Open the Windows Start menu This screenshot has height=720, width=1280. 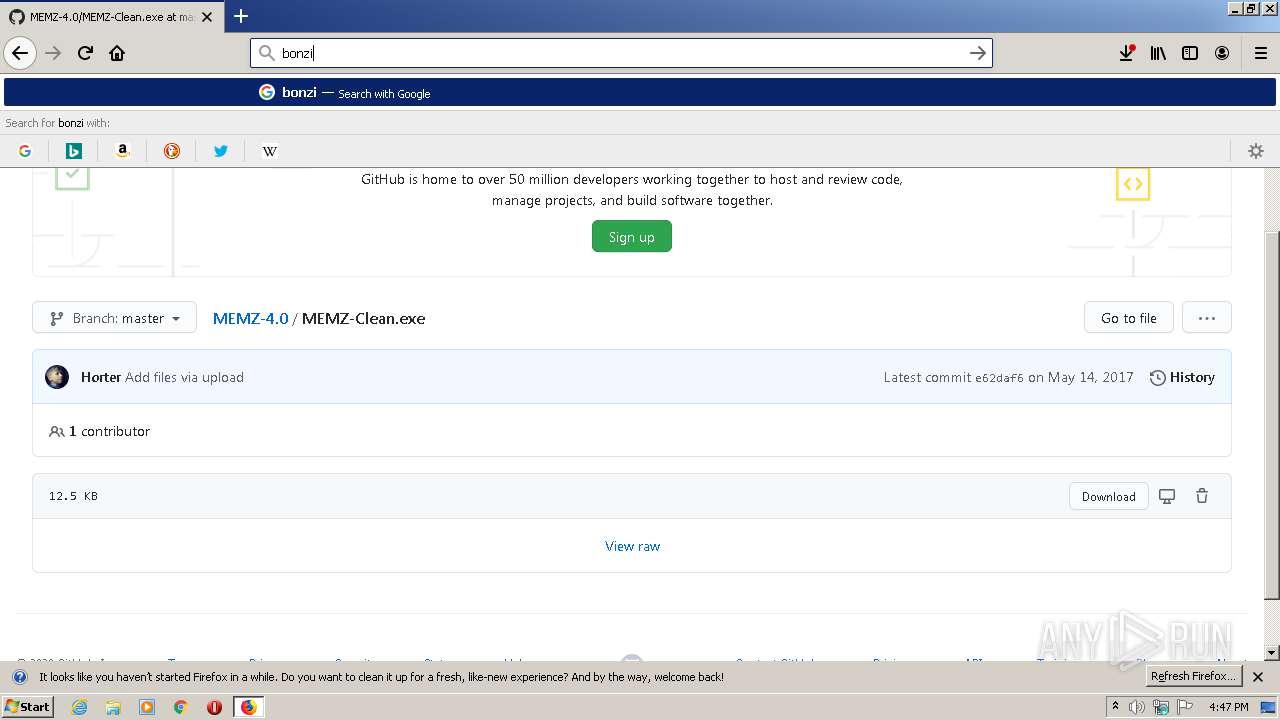pyautogui.click(x=27, y=707)
